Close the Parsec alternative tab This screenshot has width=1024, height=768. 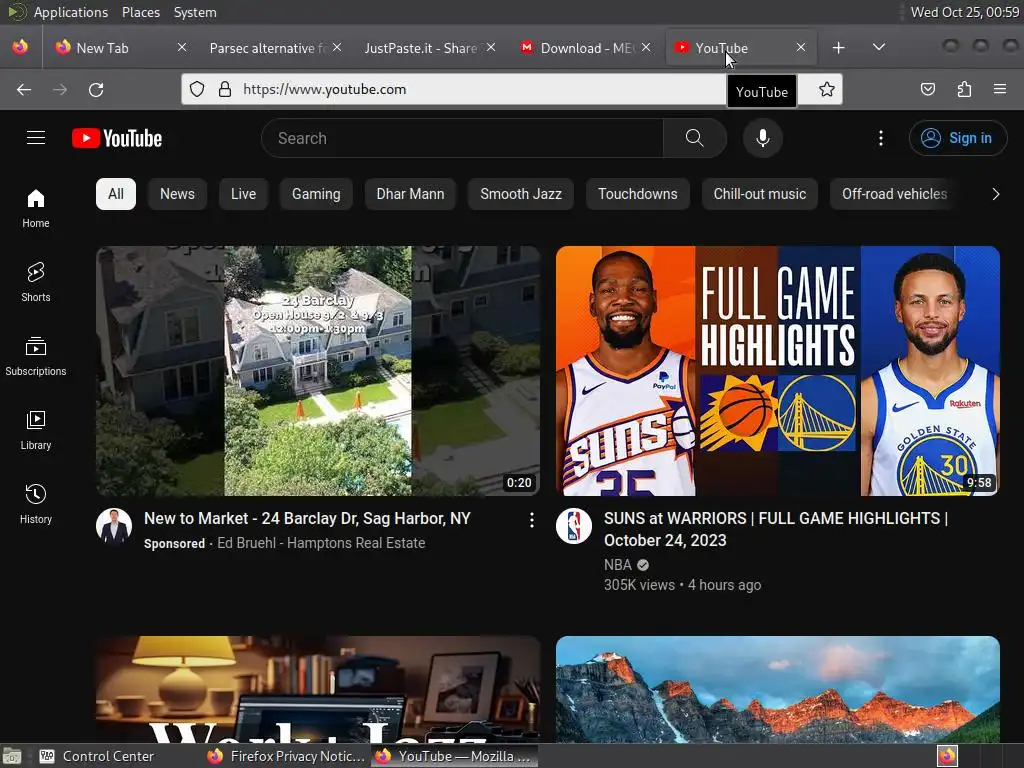point(337,47)
